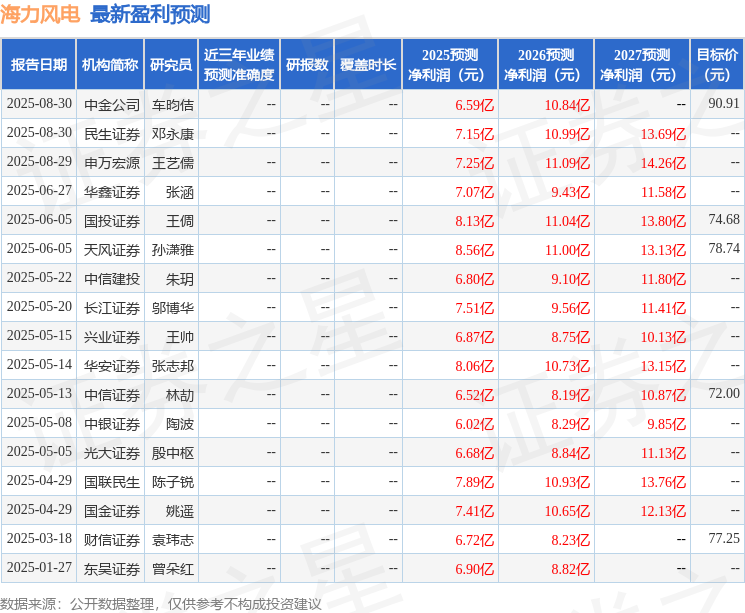The image size is (745, 613).
Task: Select institution 中信证券
Action: [112, 395]
